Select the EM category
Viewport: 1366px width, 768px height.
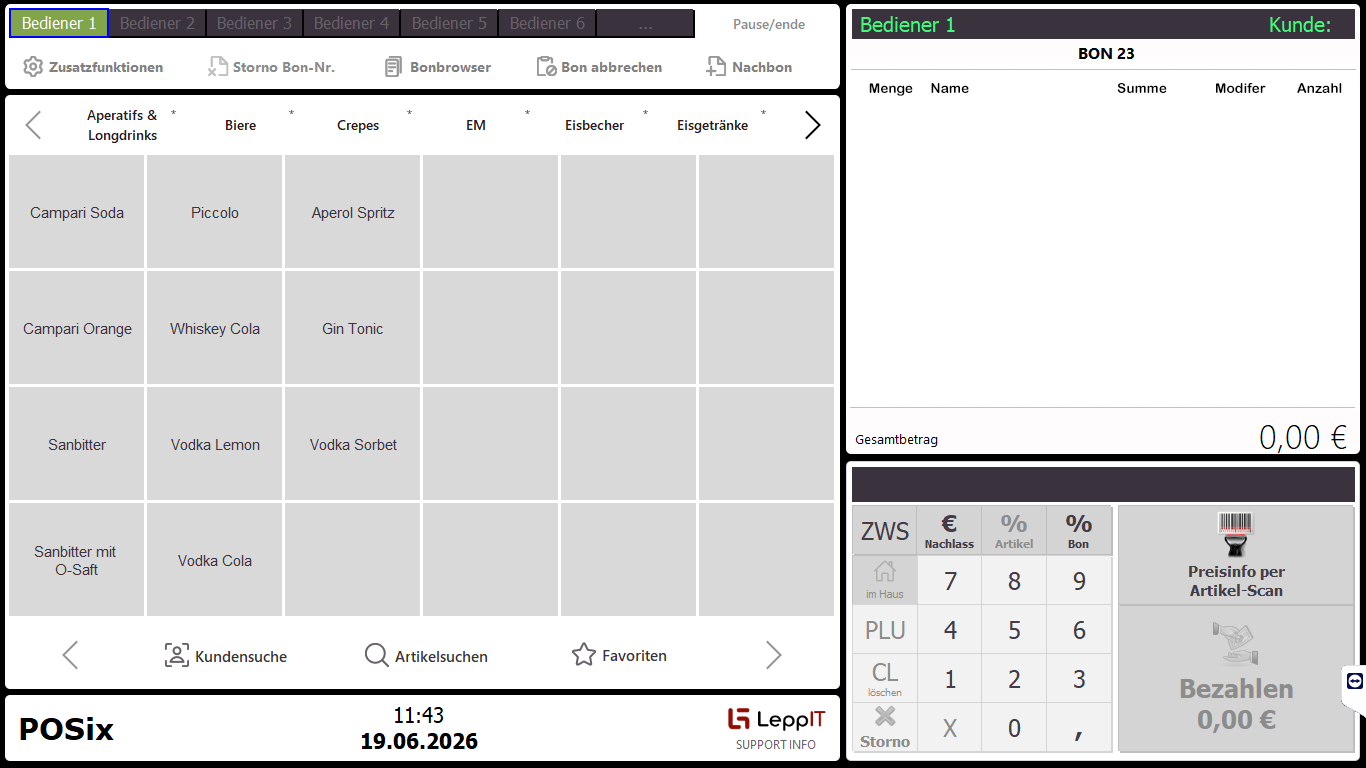[476, 125]
